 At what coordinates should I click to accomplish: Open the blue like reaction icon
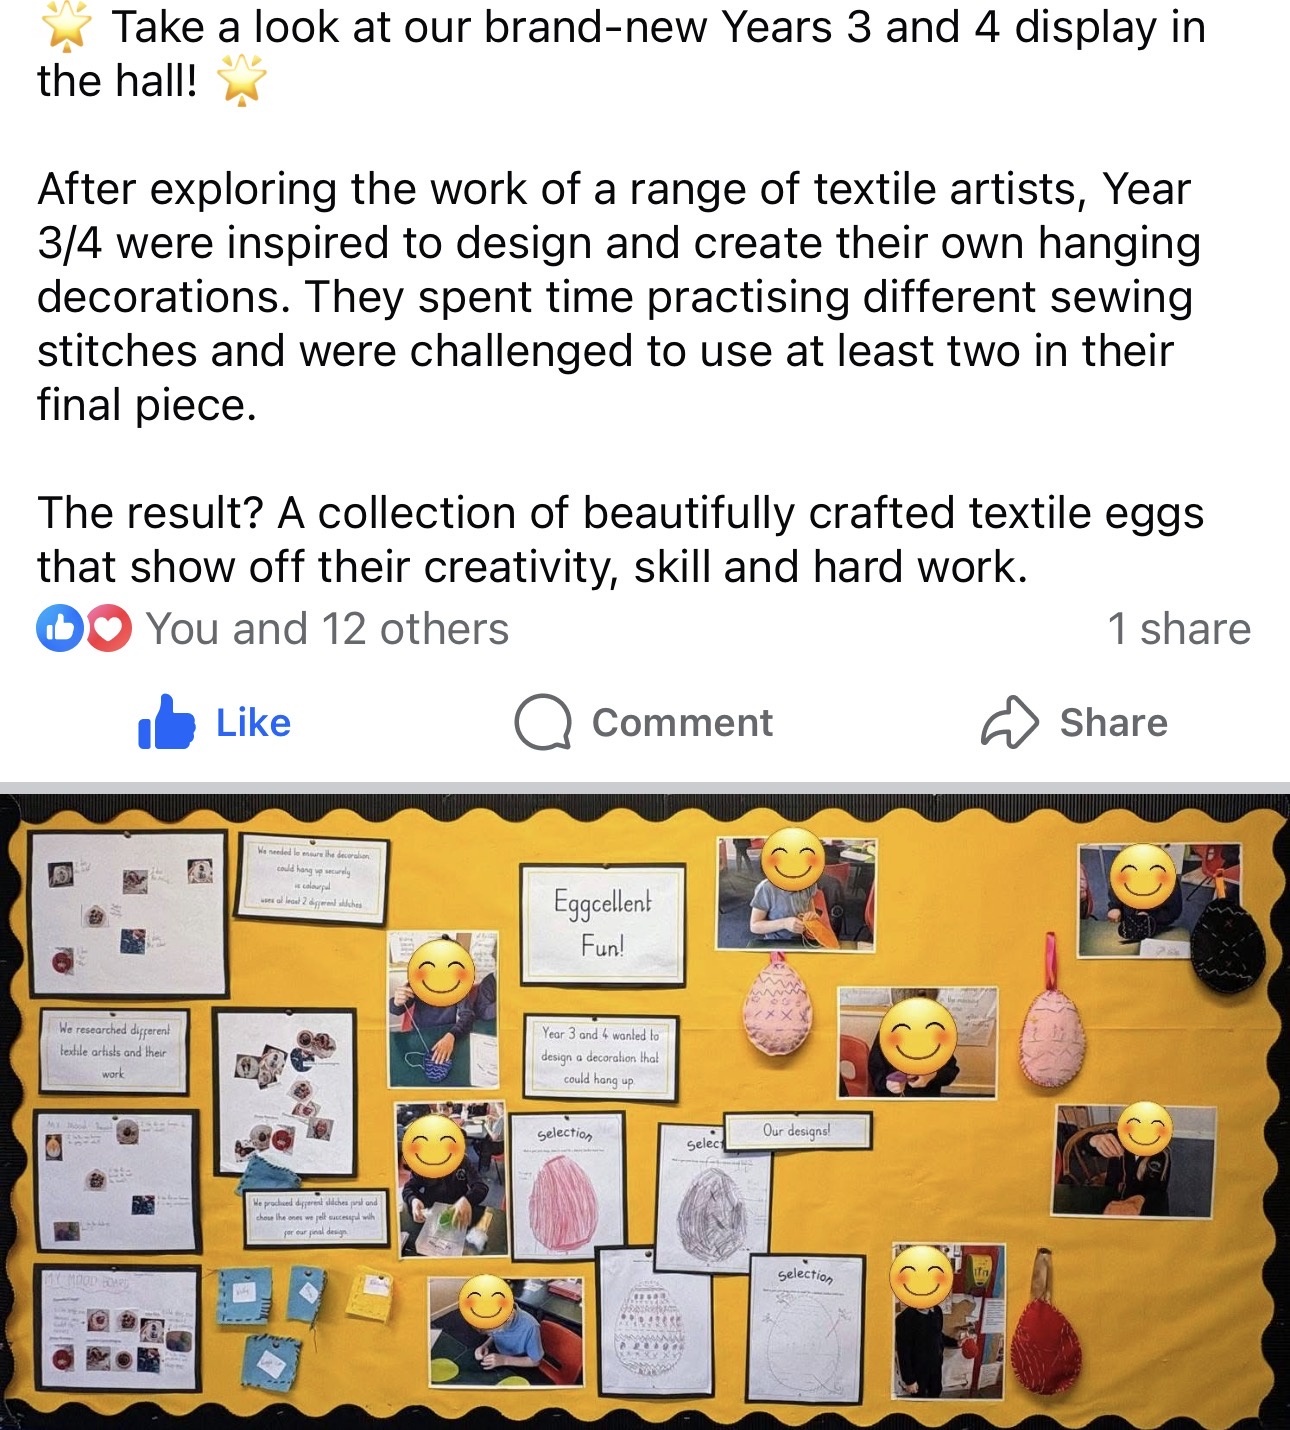click(x=59, y=629)
